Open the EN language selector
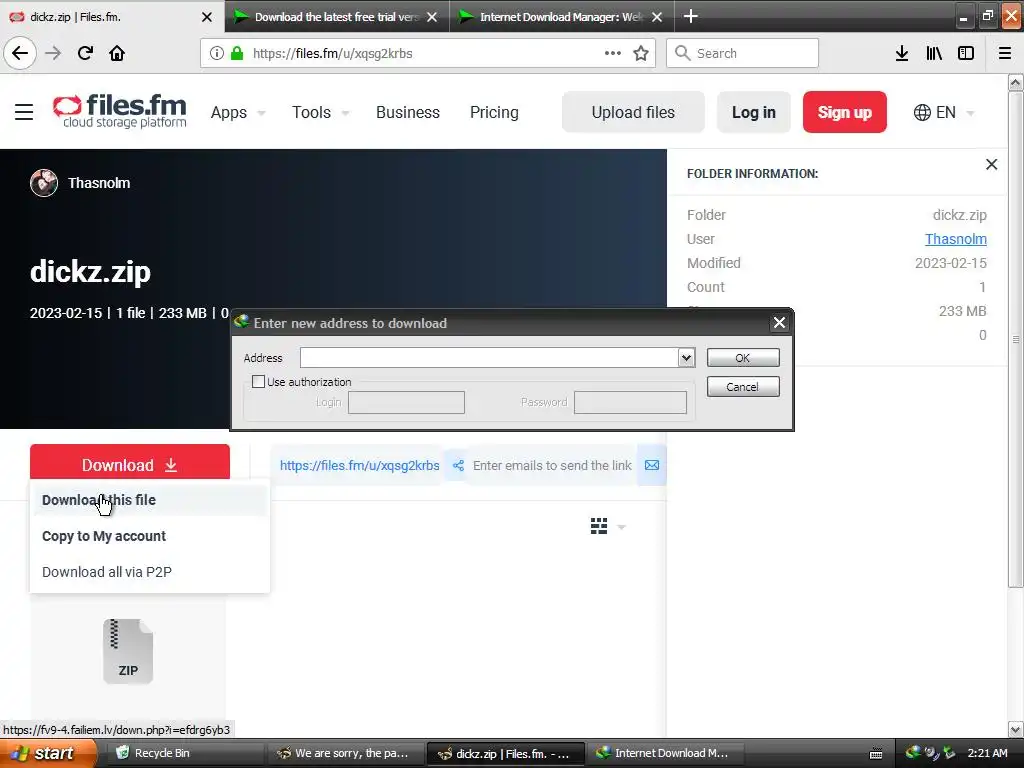 944,112
